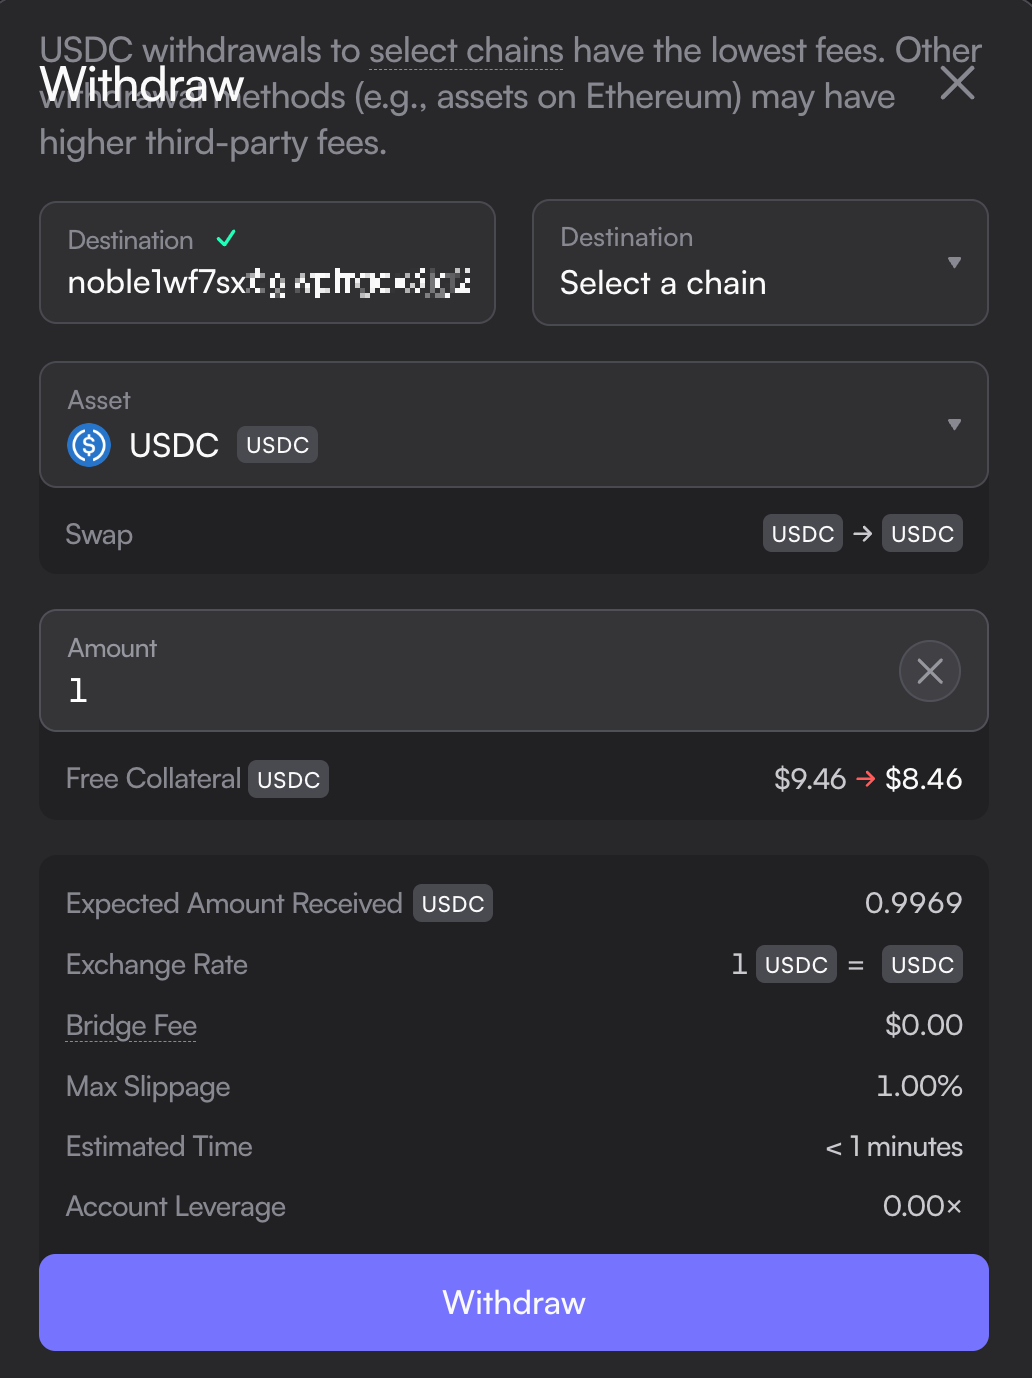Image resolution: width=1032 pixels, height=1378 pixels.
Task: Click the USDC badge in Asset field
Action: coord(277,445)
